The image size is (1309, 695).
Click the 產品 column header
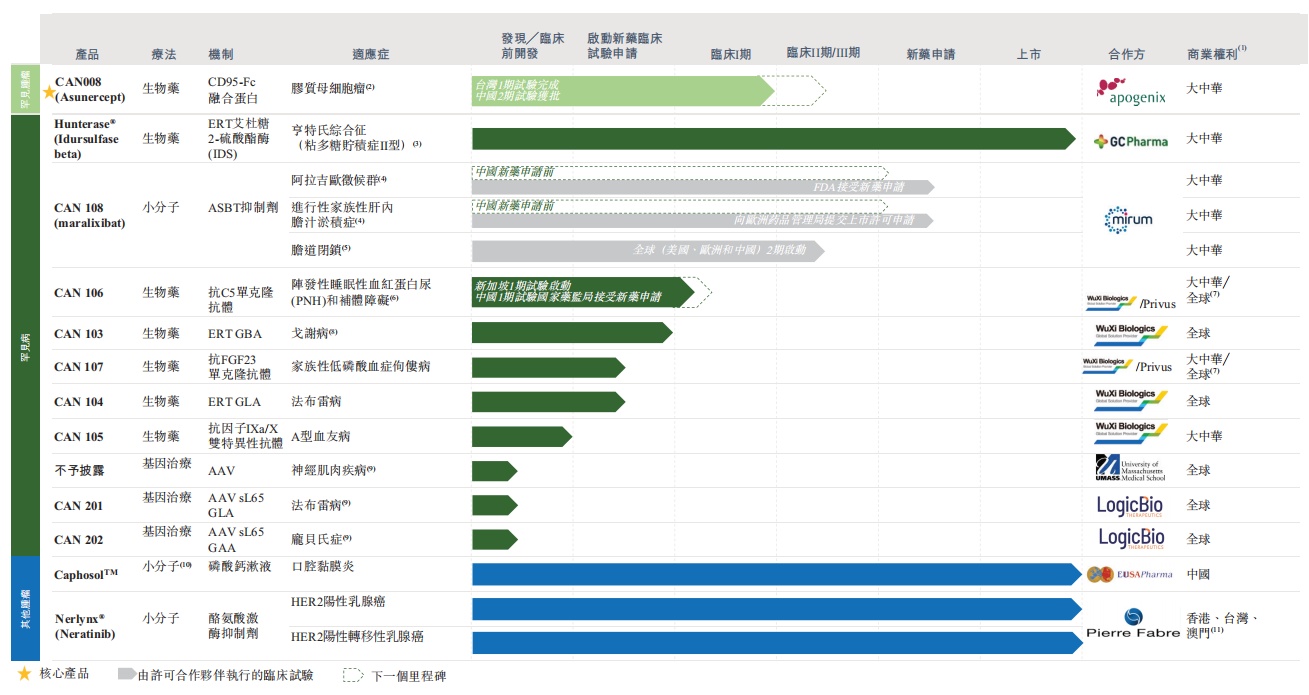(x=88, y=54)
